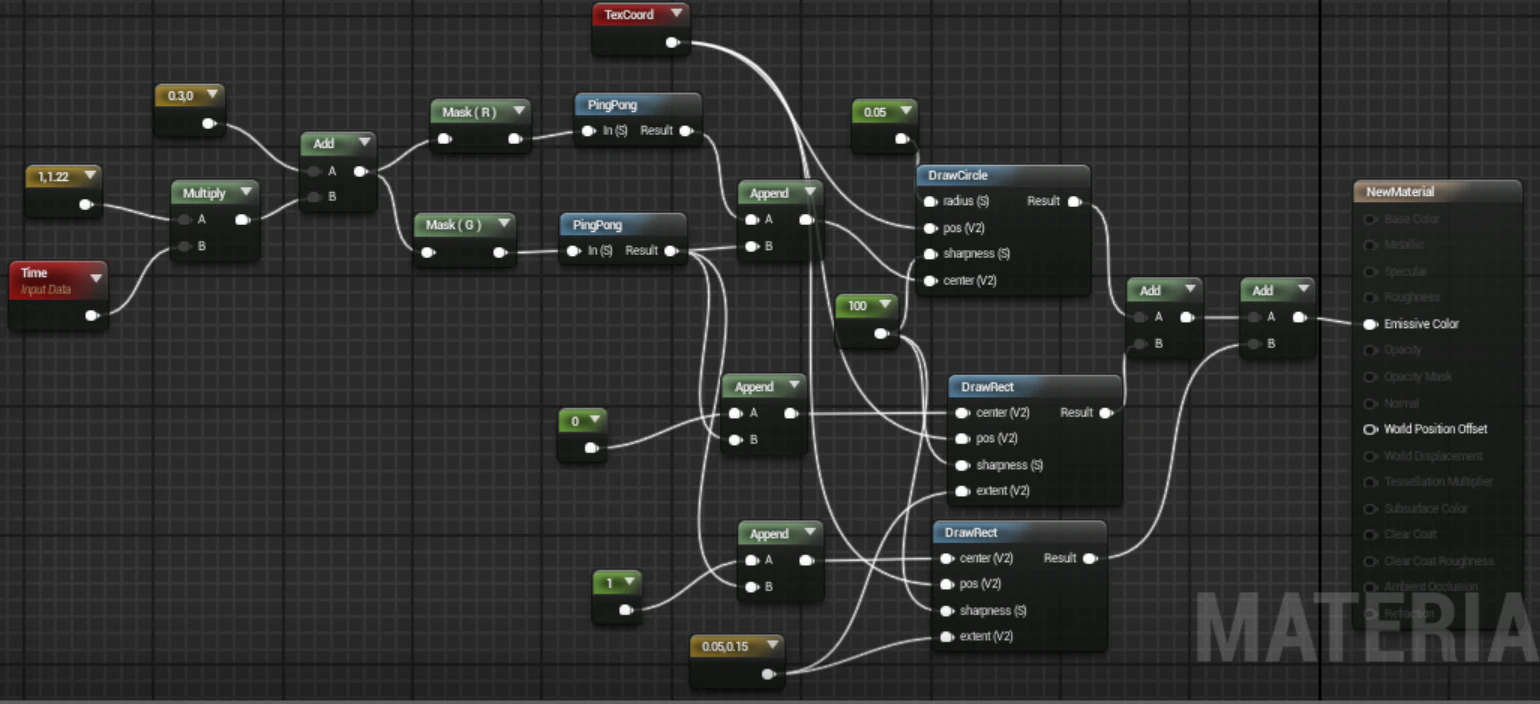
Task: Click the Time node's output pin
Action: (92, 316)
